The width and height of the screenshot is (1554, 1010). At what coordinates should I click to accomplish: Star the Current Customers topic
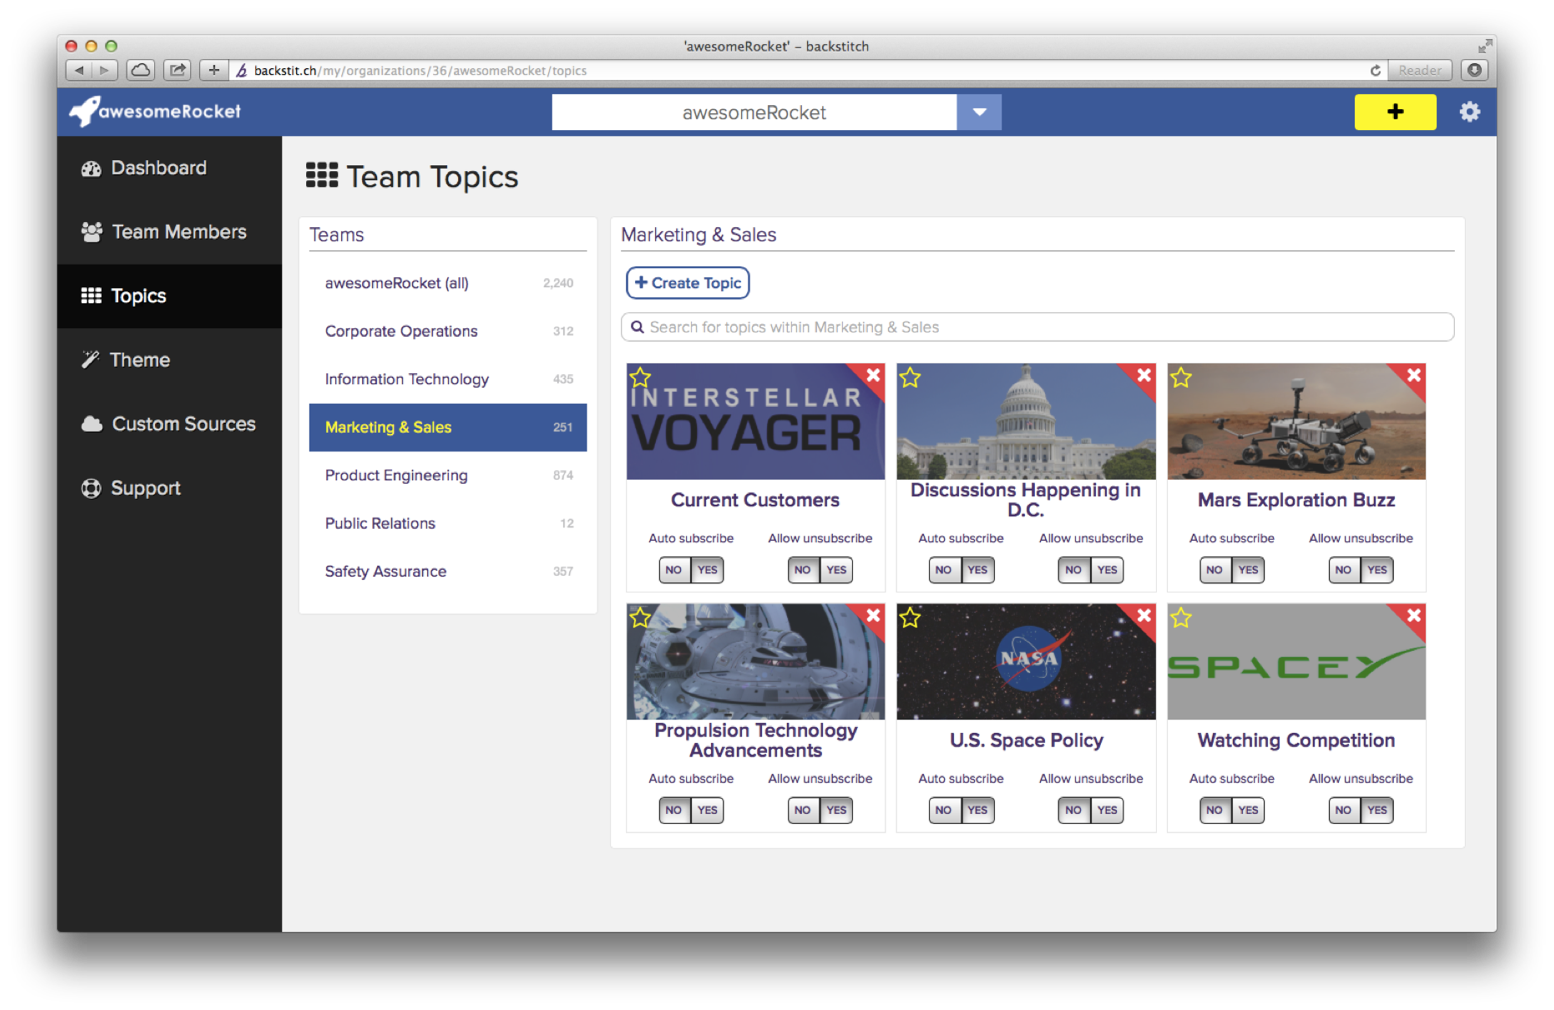coord(641,378)
